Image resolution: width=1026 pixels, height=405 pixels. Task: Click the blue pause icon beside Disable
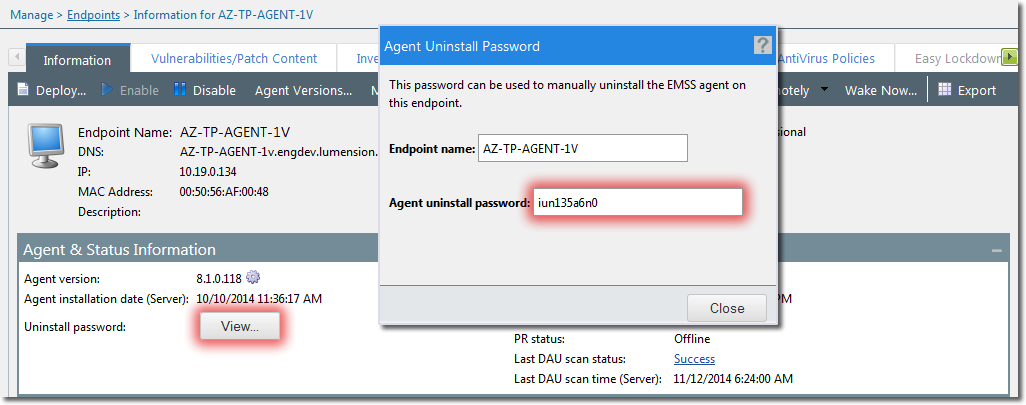click(x=180, y=90)
